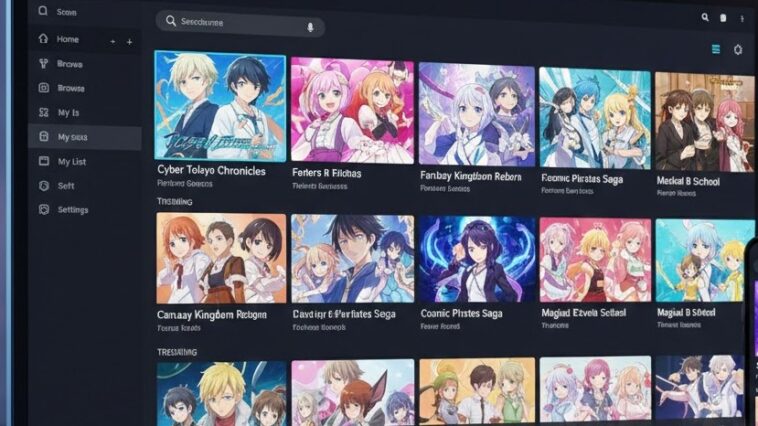Viewport: 758px width, 426px height.
Task: Select the Cyber Tokyo Chronicles thumbnail
Action: [220, 105]
